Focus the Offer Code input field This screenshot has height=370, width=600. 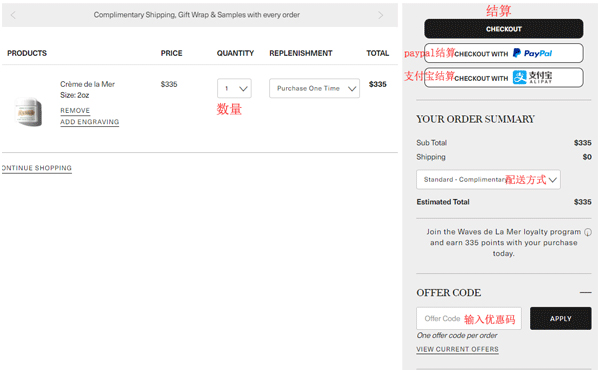(469, 318)
